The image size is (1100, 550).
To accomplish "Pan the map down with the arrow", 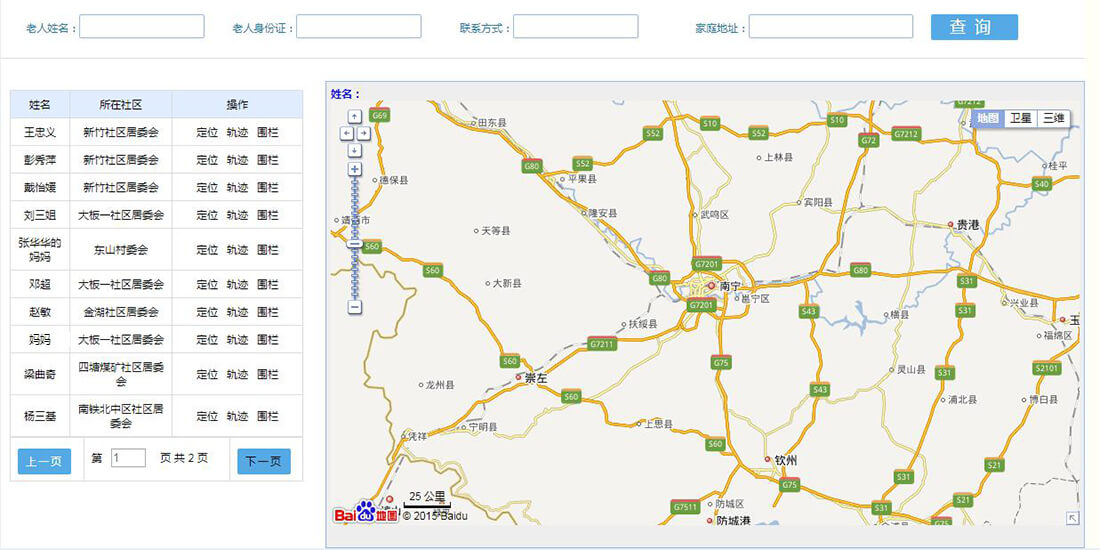I will (355, 149).
